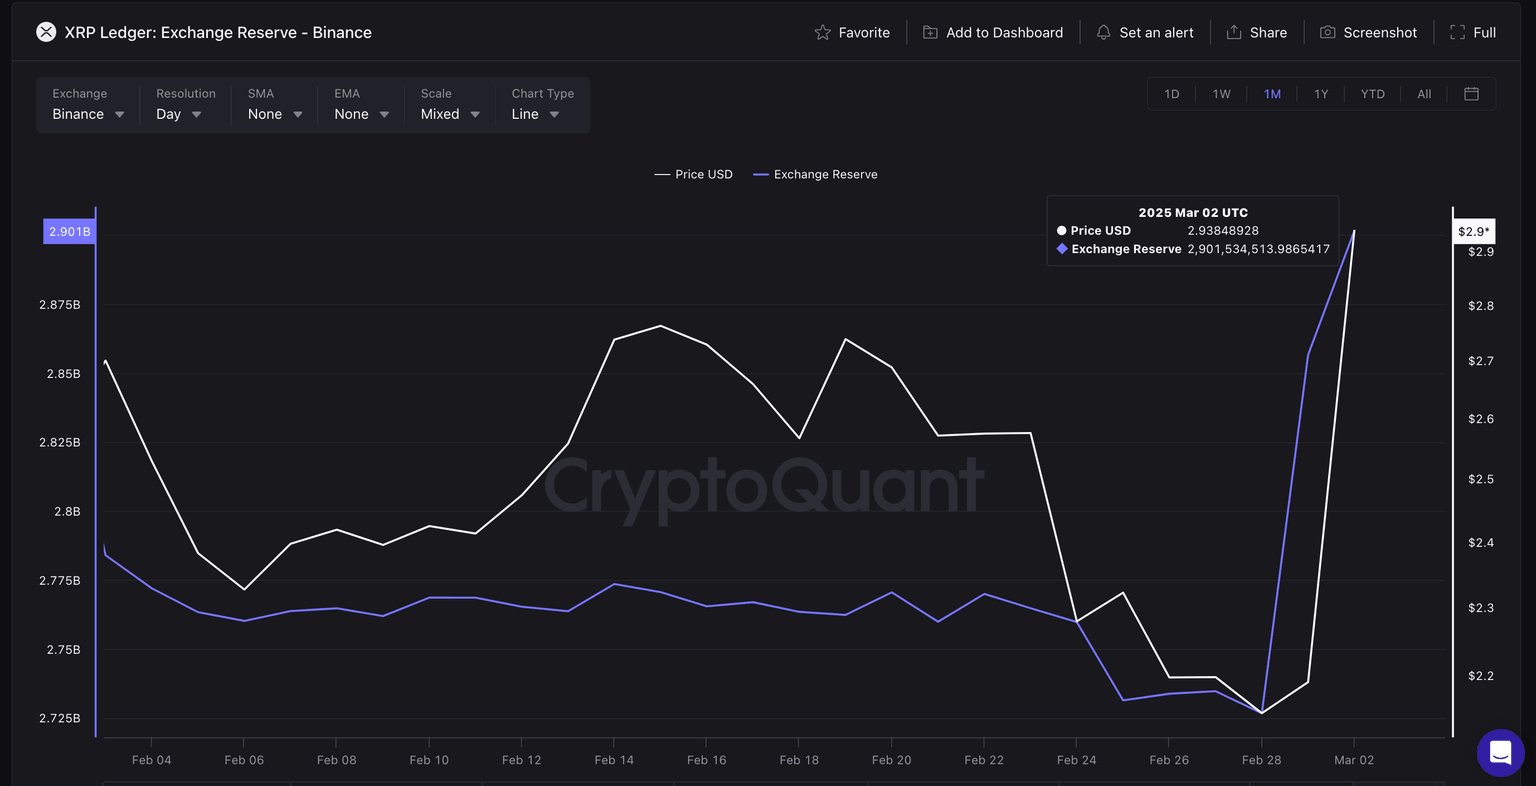Take a chart Screenshot via camera icon
The width and height of the screenshot is (1536, 786).
[x=1327, y=31]
